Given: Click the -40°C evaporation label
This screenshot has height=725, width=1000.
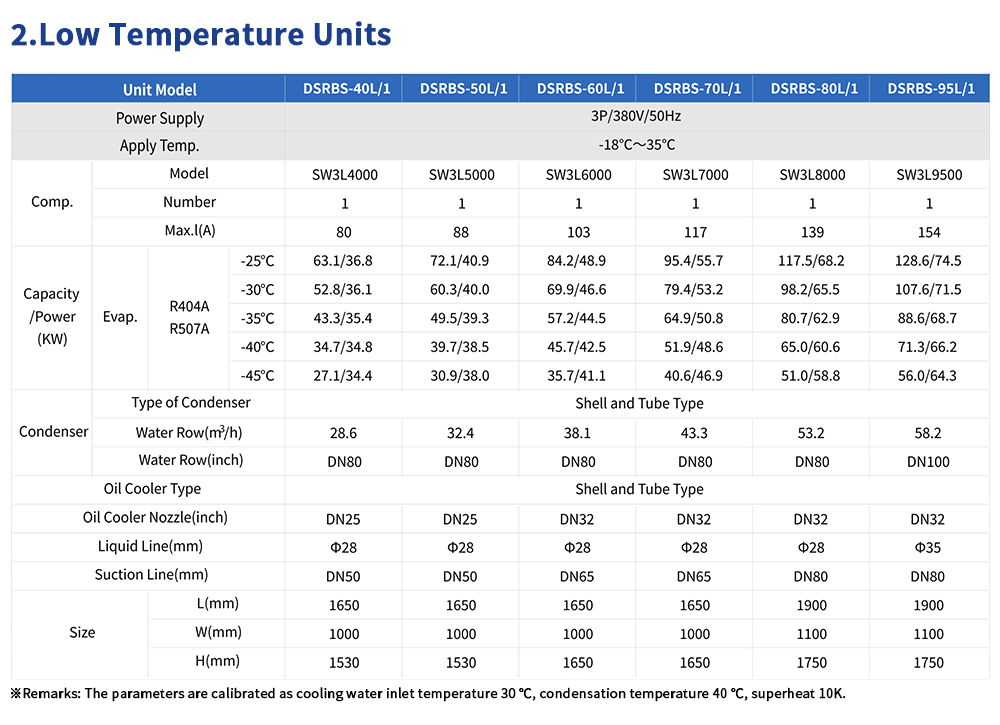Looking at the screenshot, I should click(x=257, y=347).
